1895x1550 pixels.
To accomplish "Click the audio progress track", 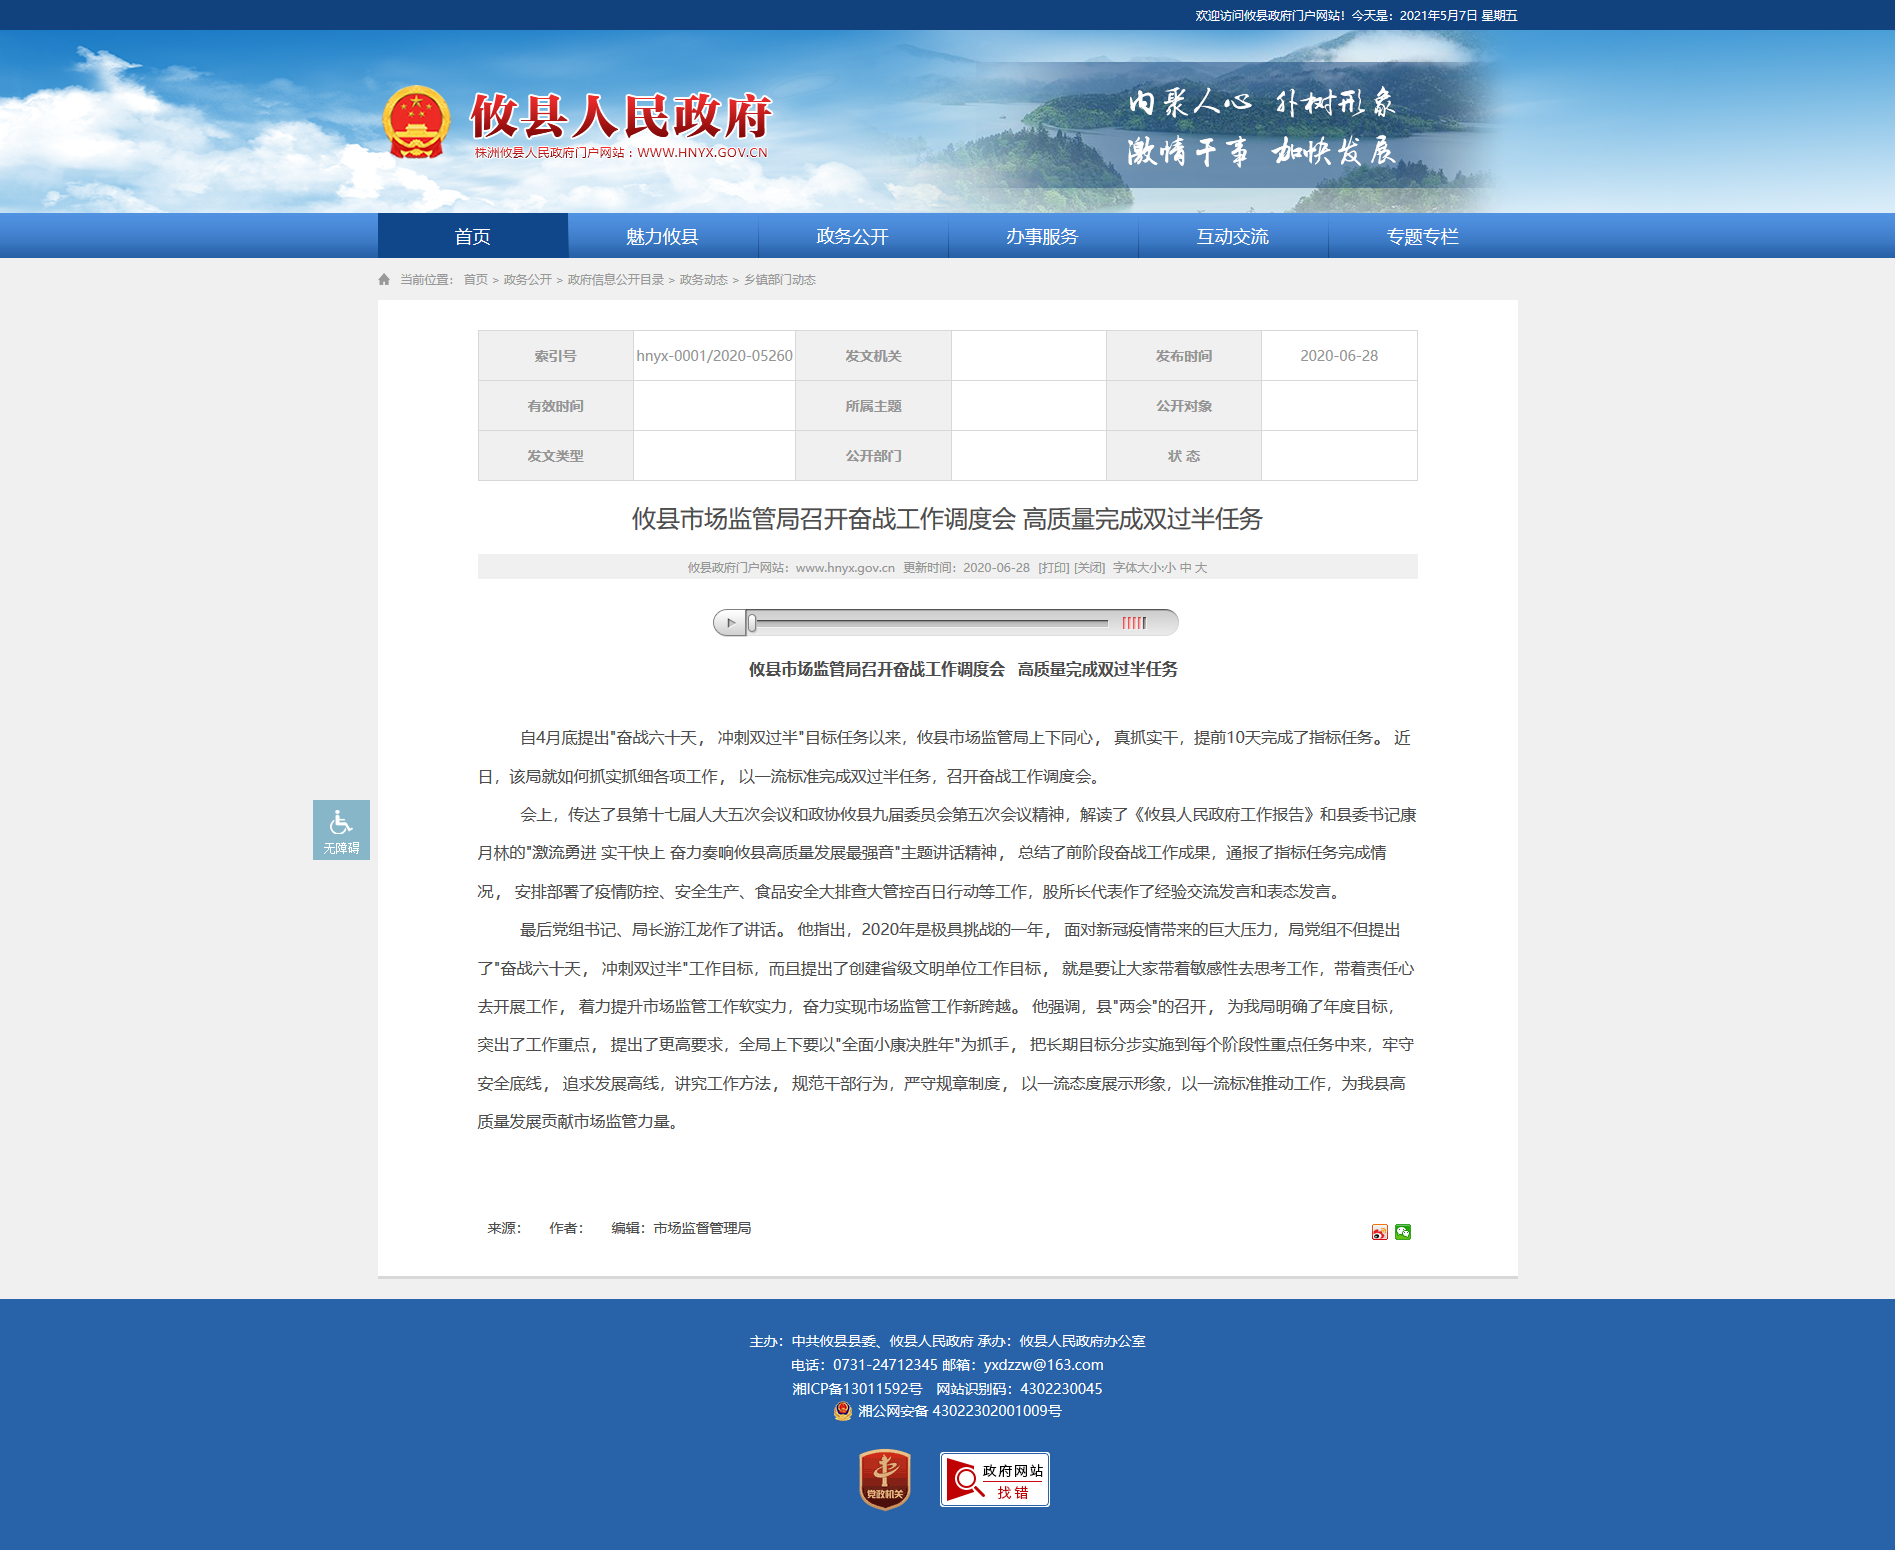I will [x=930, y=623].
